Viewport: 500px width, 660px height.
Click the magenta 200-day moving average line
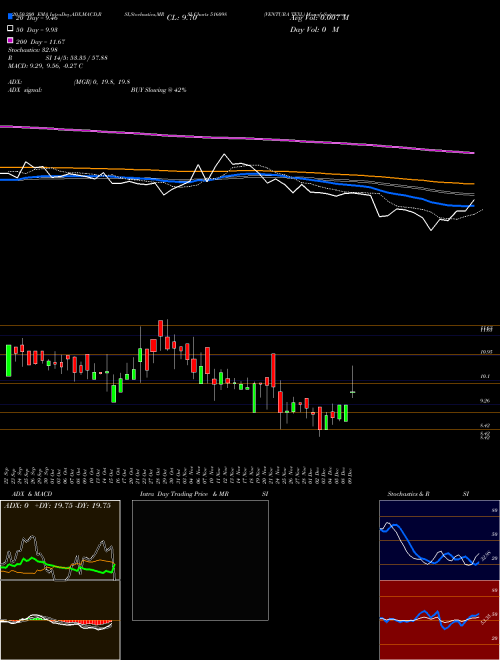coord(236,137)
